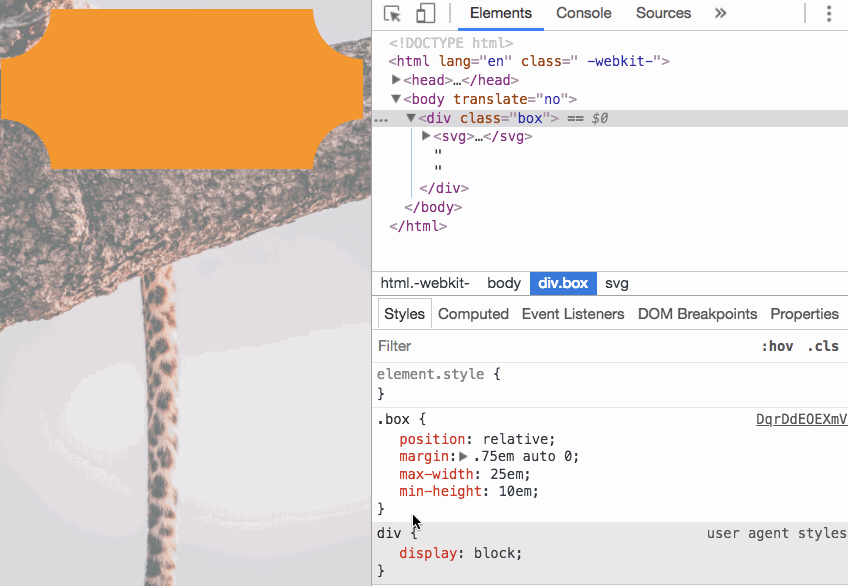The width and height of the screenshot is (848, 586).
Task: Edit the position: relative value
Action: pos(514,439)
